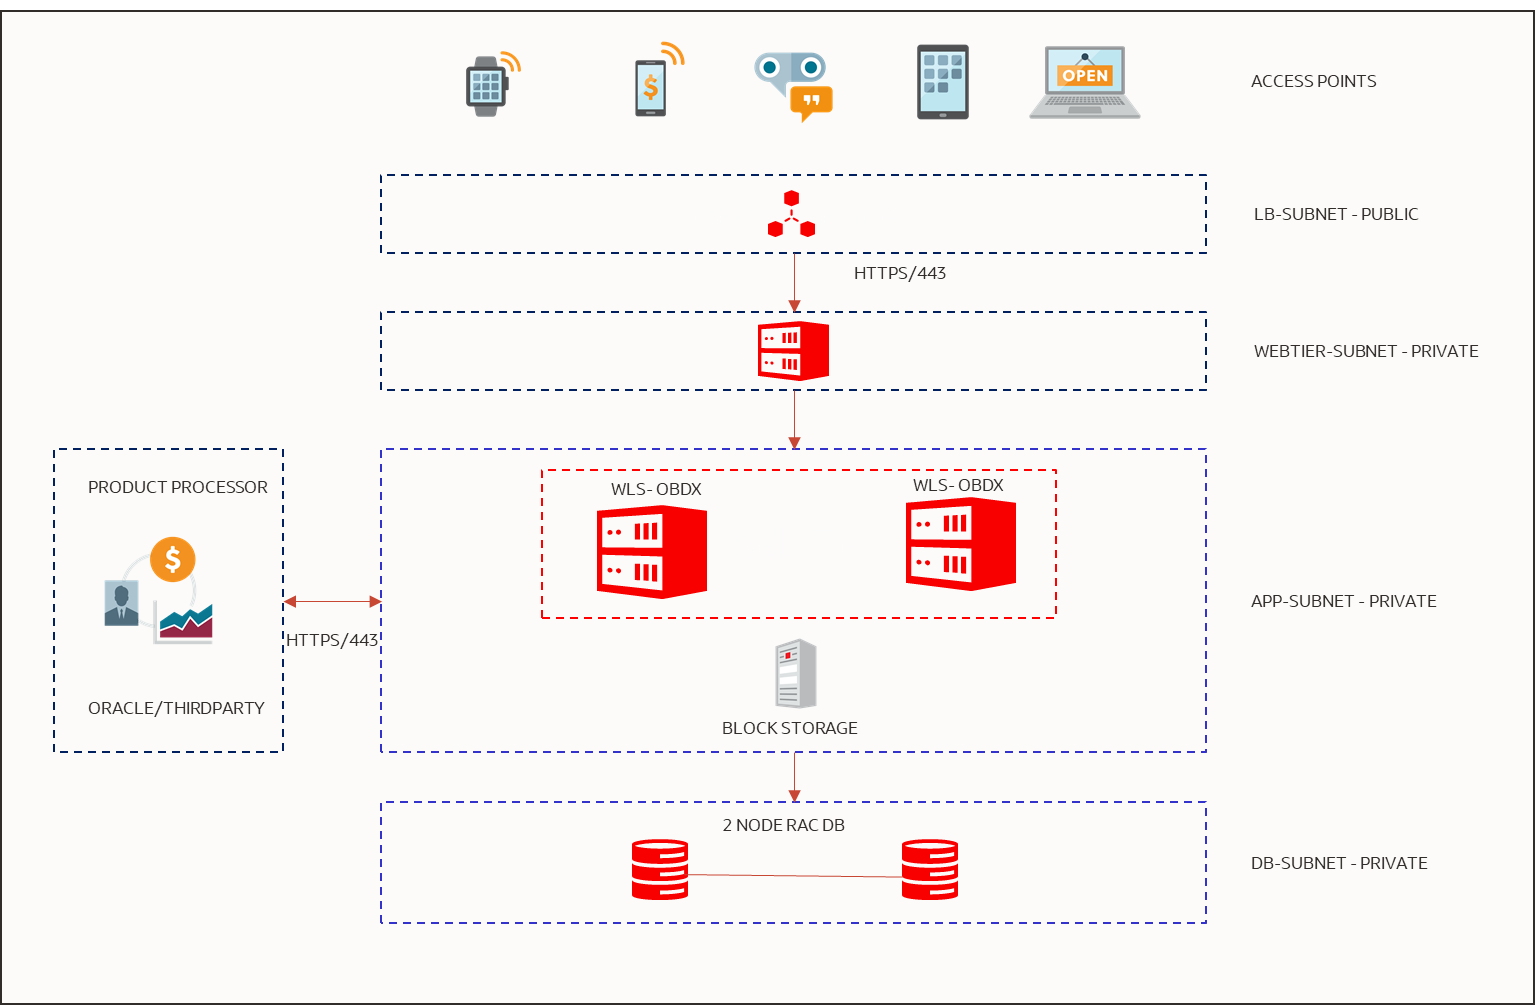Click the ACCESS POINTS heading text
Screen dimensions: 1535x1005
(x=1313, y=81)
